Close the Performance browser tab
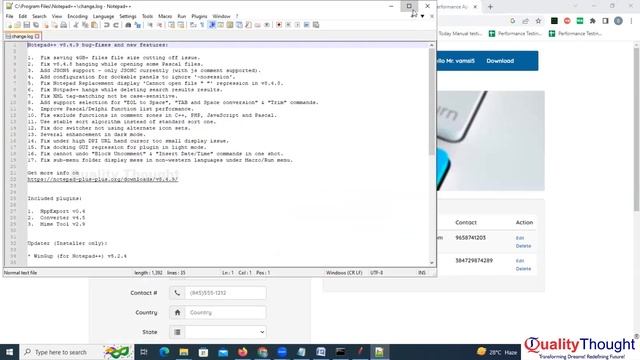The width and height of the screenshot is (640, 360). 475,7
